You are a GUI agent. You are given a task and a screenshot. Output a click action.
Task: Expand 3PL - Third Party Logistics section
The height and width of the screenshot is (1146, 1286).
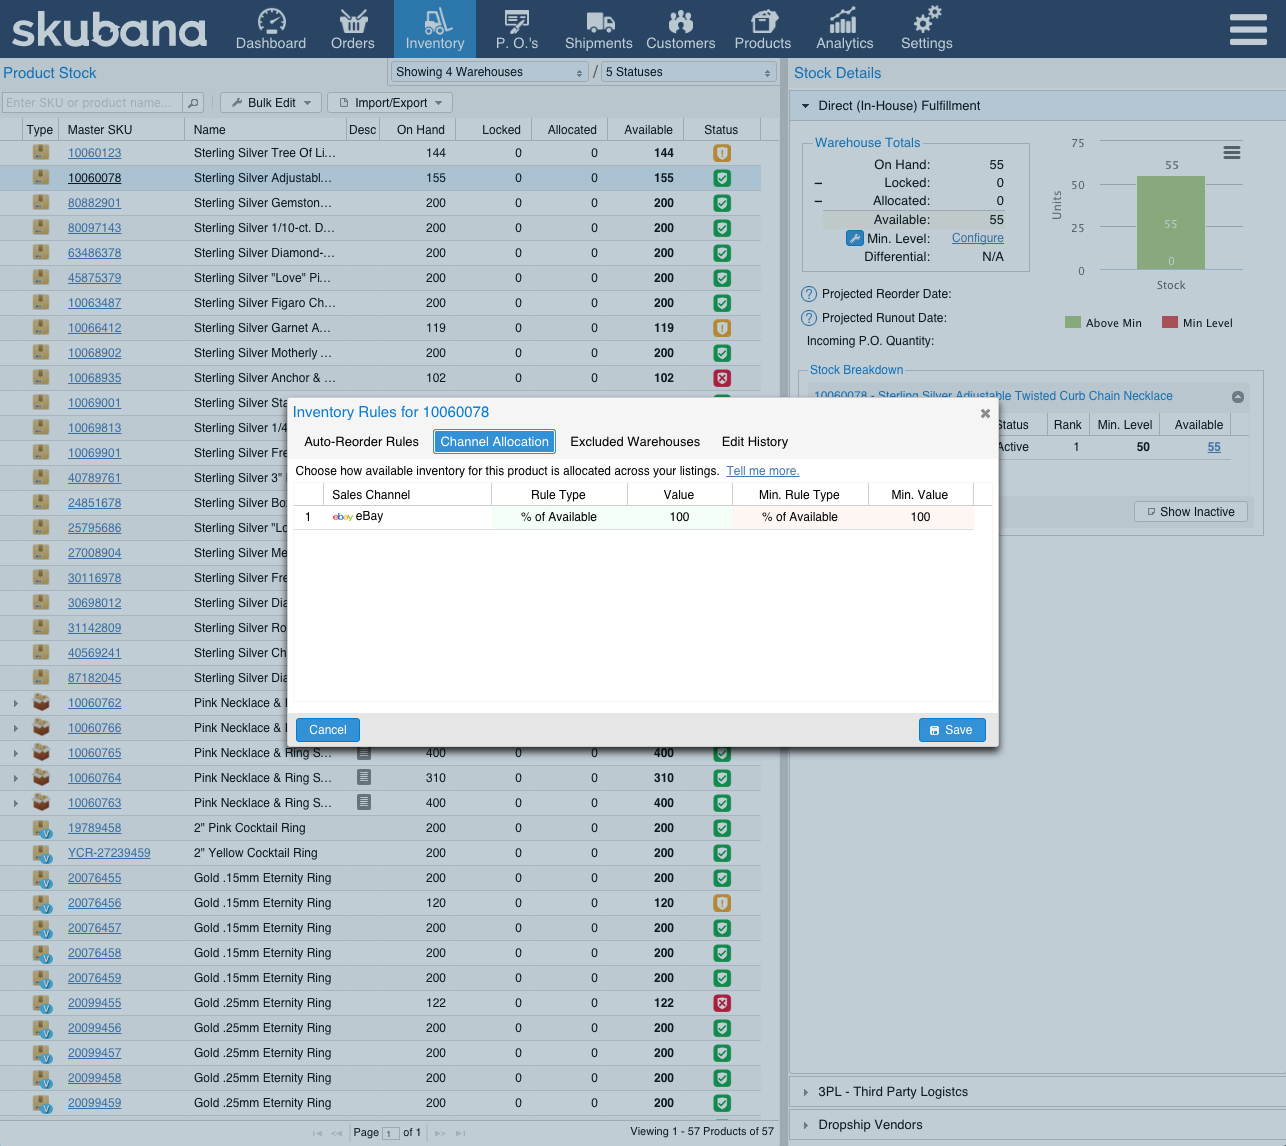point(892,1092)
